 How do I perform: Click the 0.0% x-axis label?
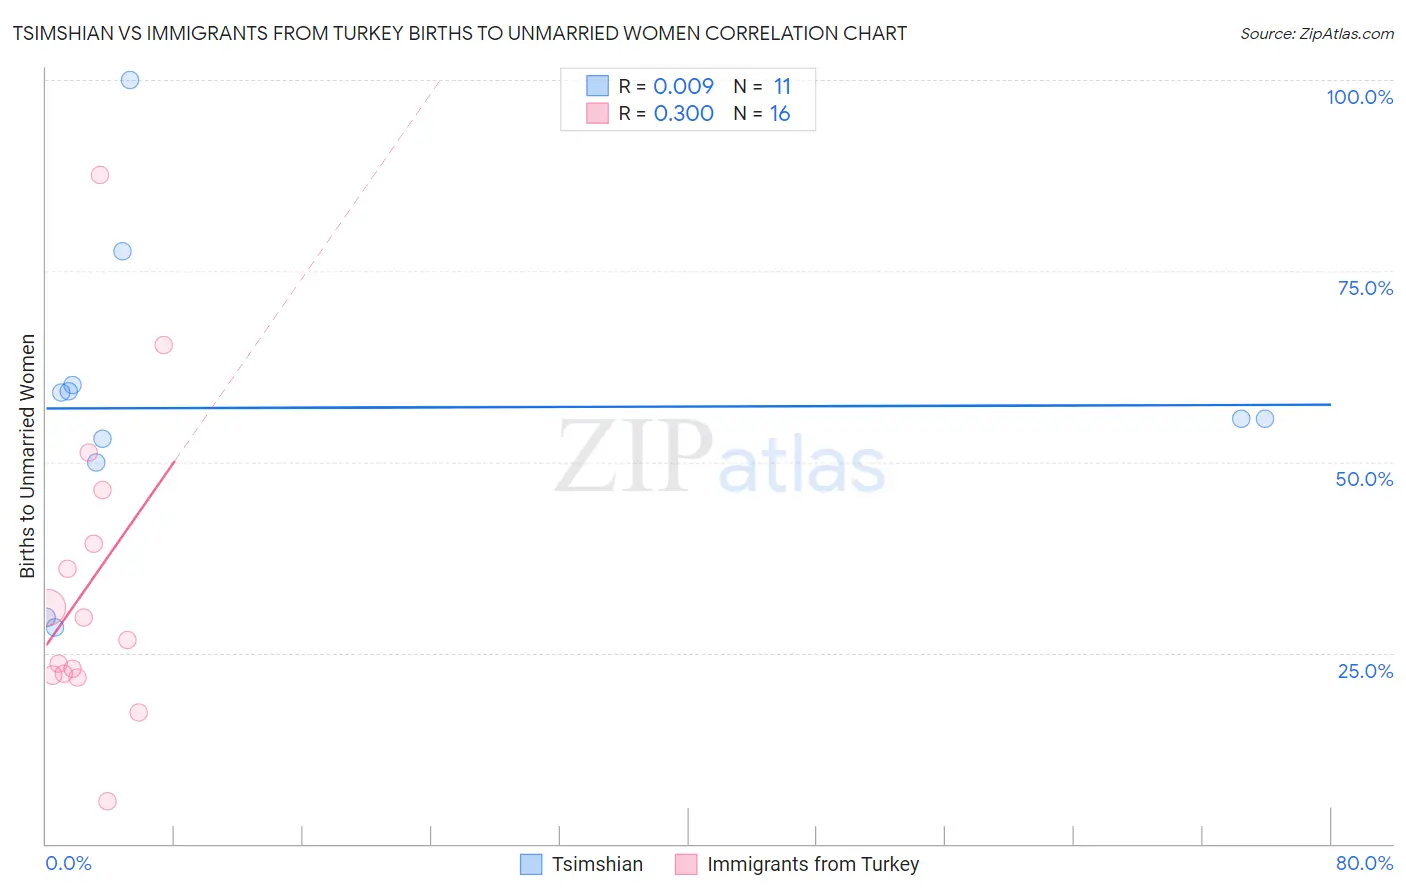68,863
